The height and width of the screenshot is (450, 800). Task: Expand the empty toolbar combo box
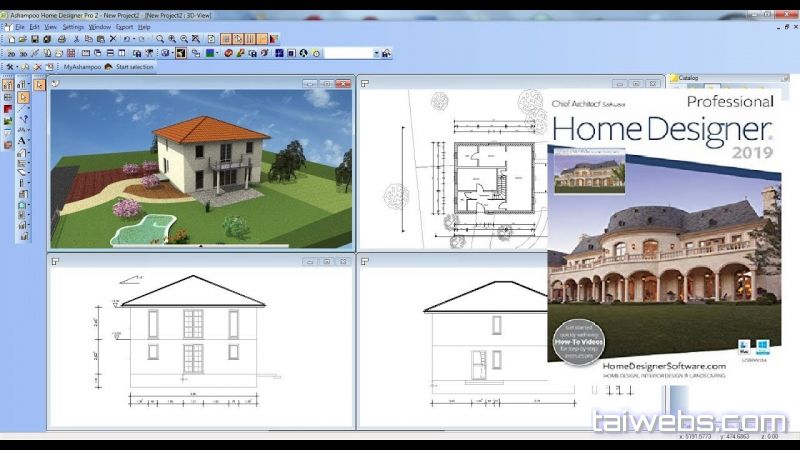(x=377, y=53)
